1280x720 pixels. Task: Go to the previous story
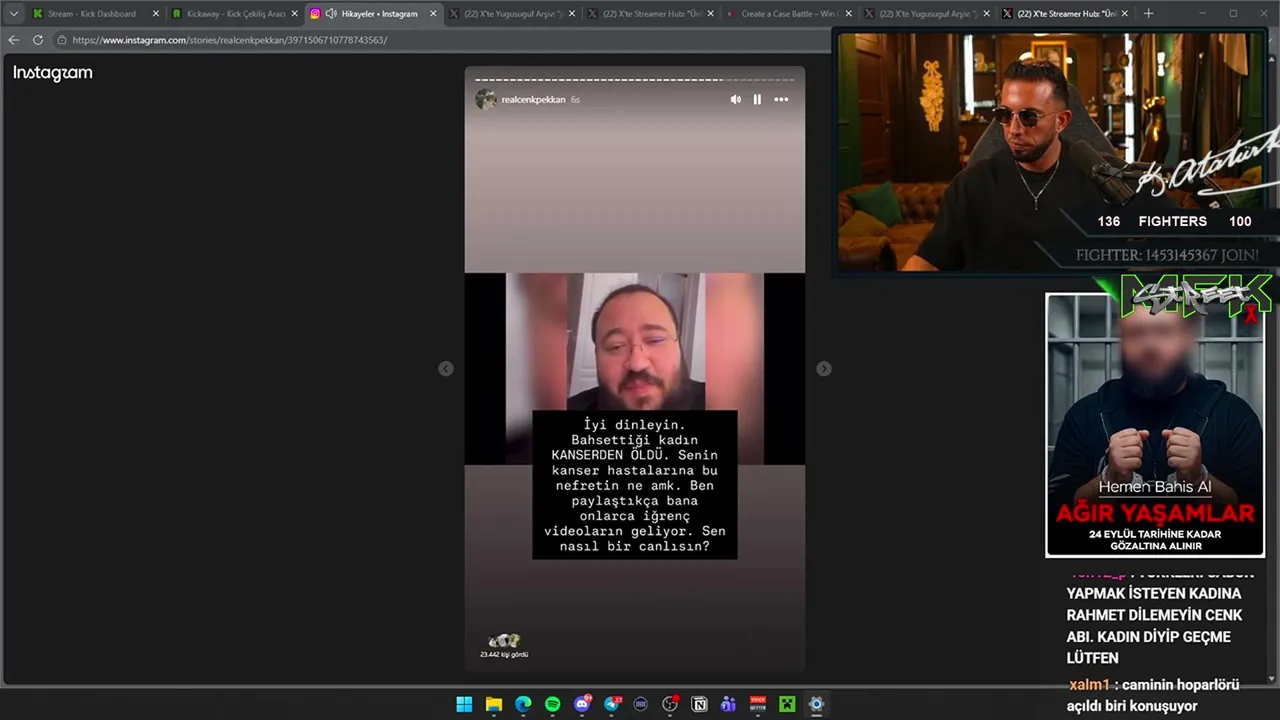tap(446, 369)
